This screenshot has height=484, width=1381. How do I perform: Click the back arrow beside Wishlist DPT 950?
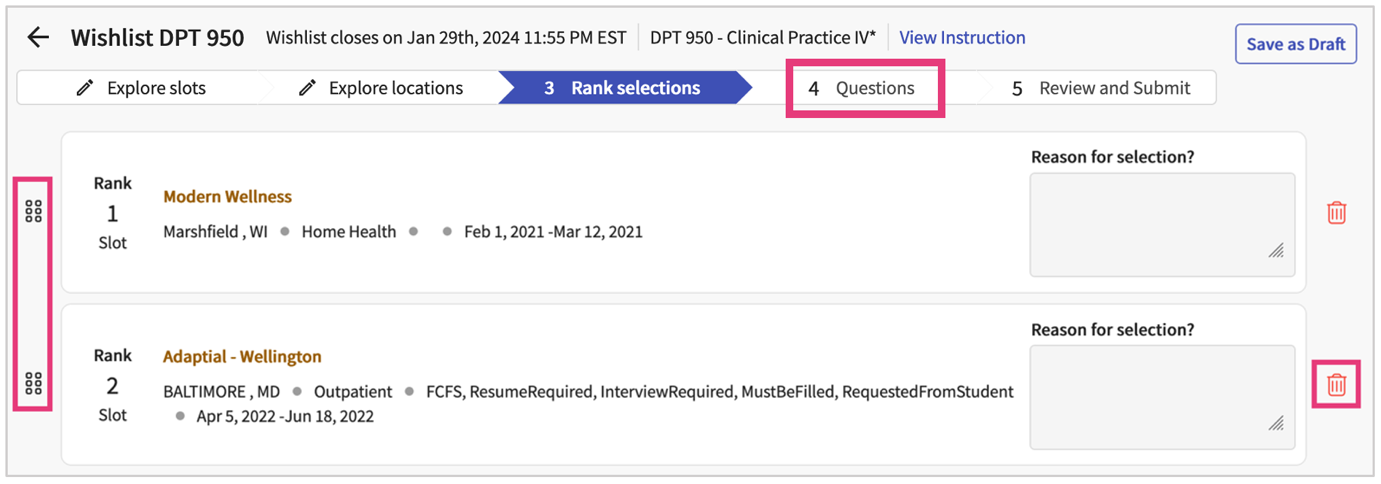pos(38,38)
